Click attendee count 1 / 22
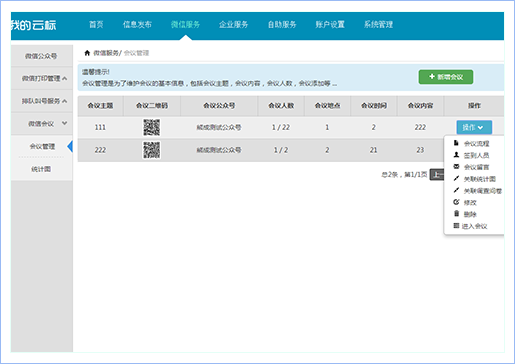The width and height of the screenshot is (515, 364). (281, 127)
